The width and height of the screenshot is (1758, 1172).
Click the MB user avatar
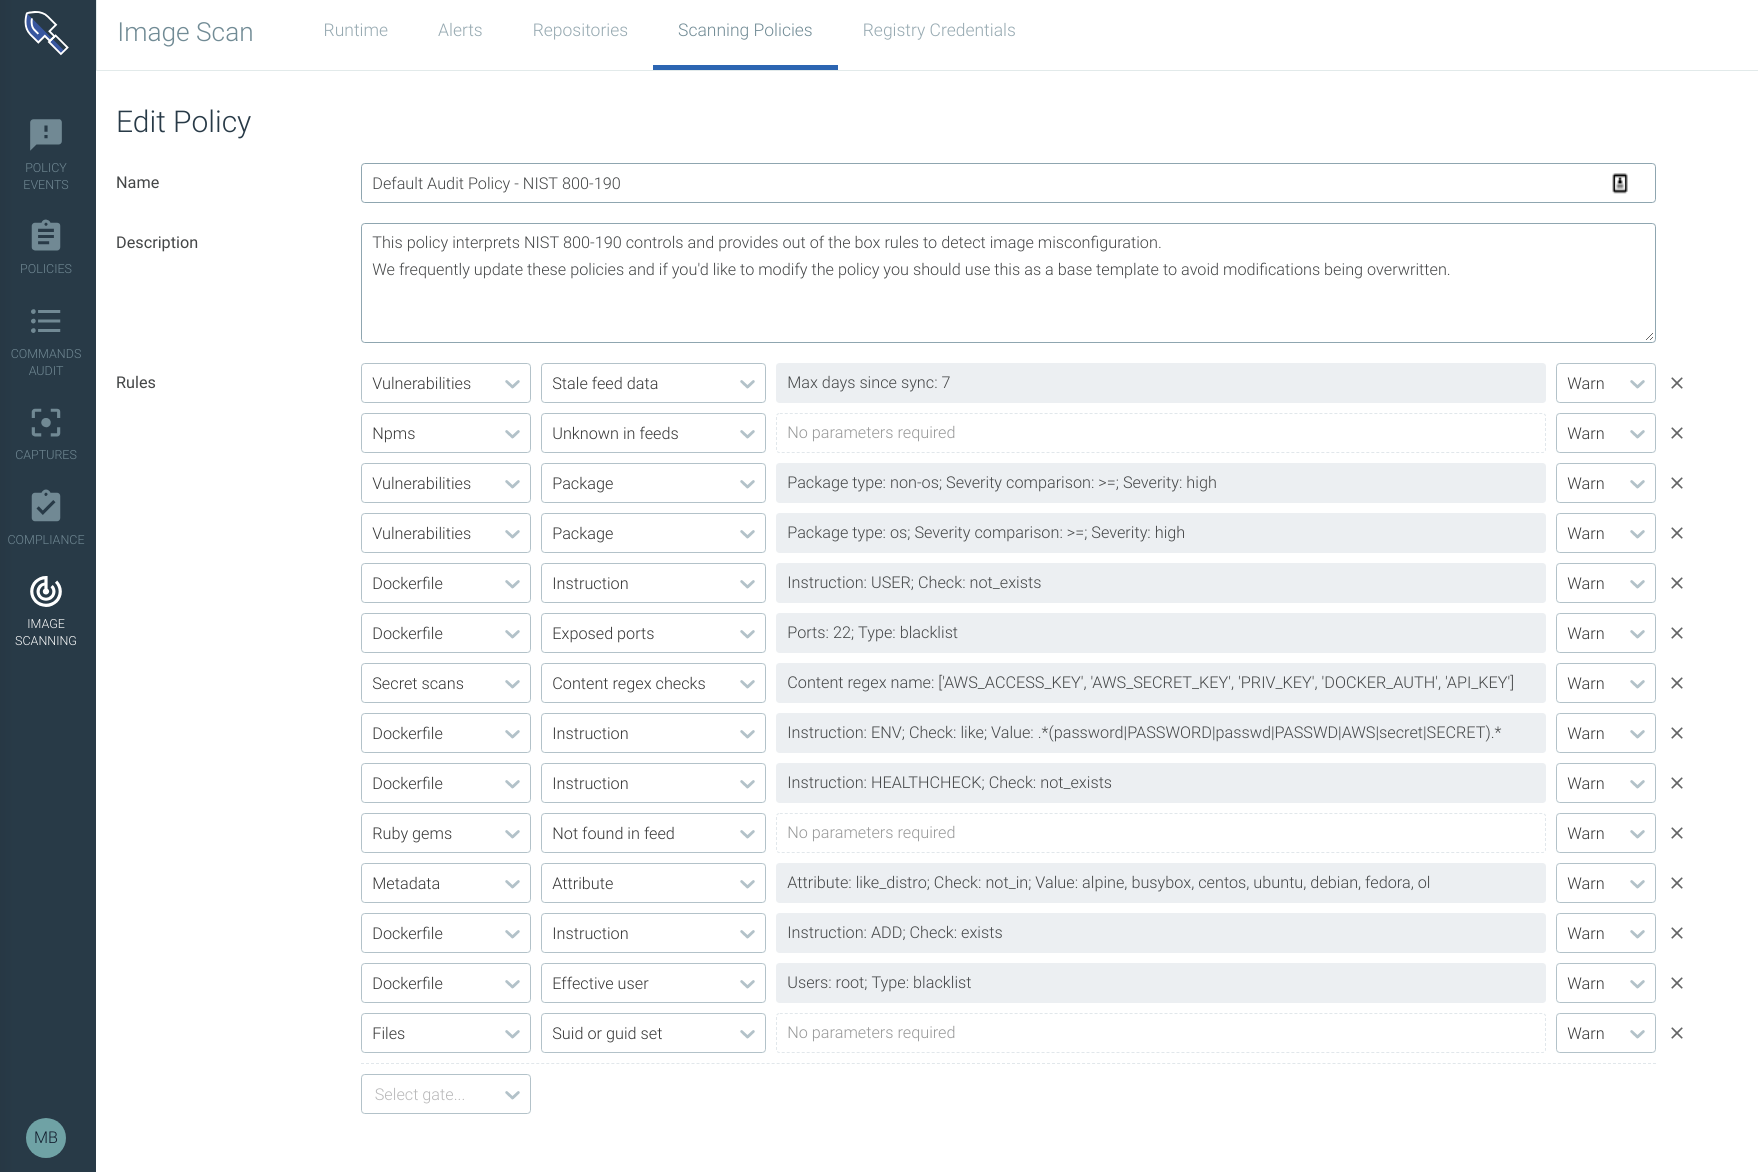pyautogui.click(x=45, y=1138)
